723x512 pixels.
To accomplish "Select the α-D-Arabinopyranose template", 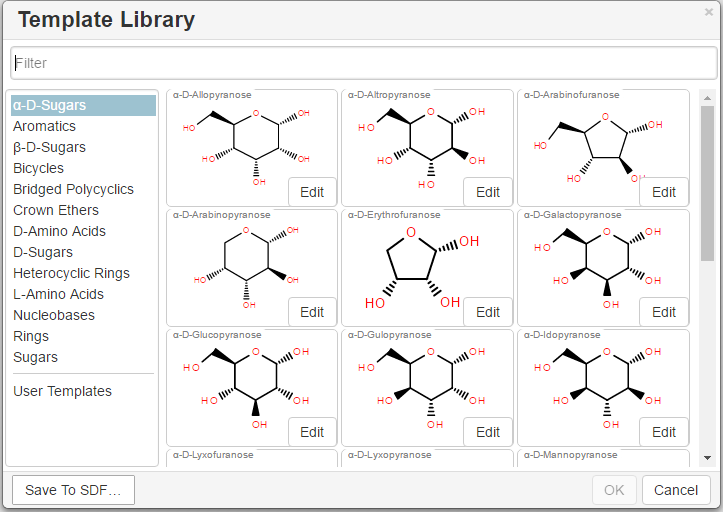I will 240,260.
